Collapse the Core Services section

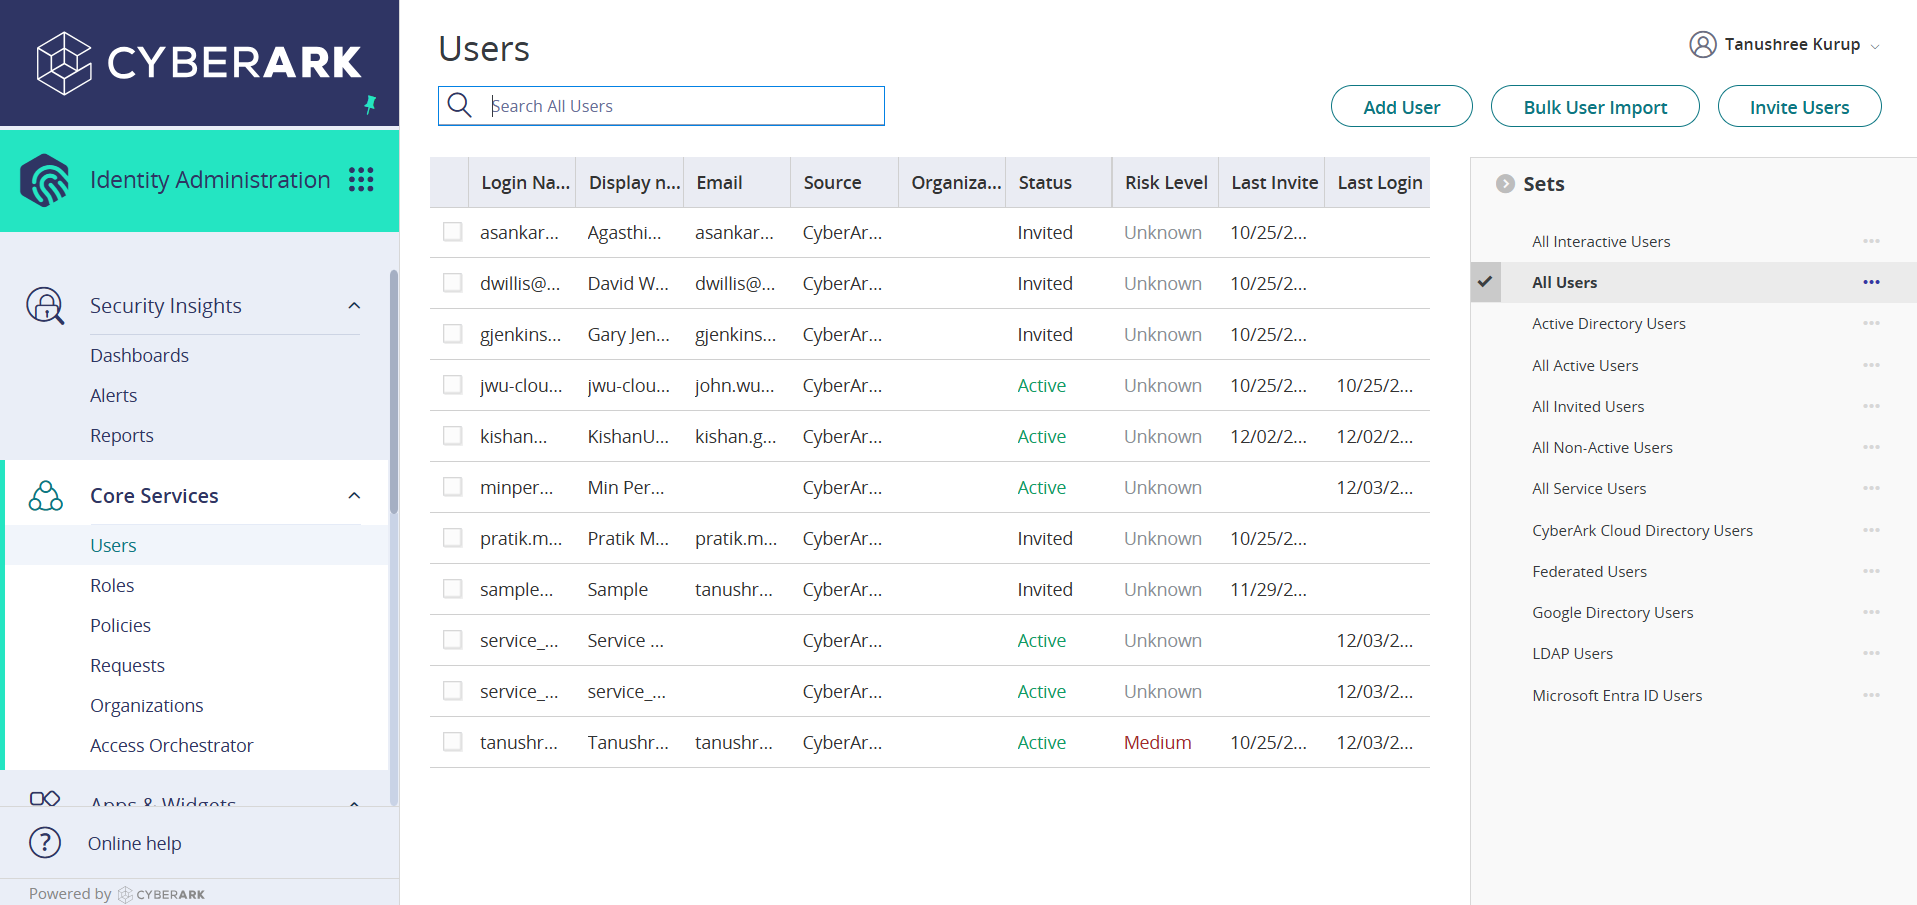point(354,495)
